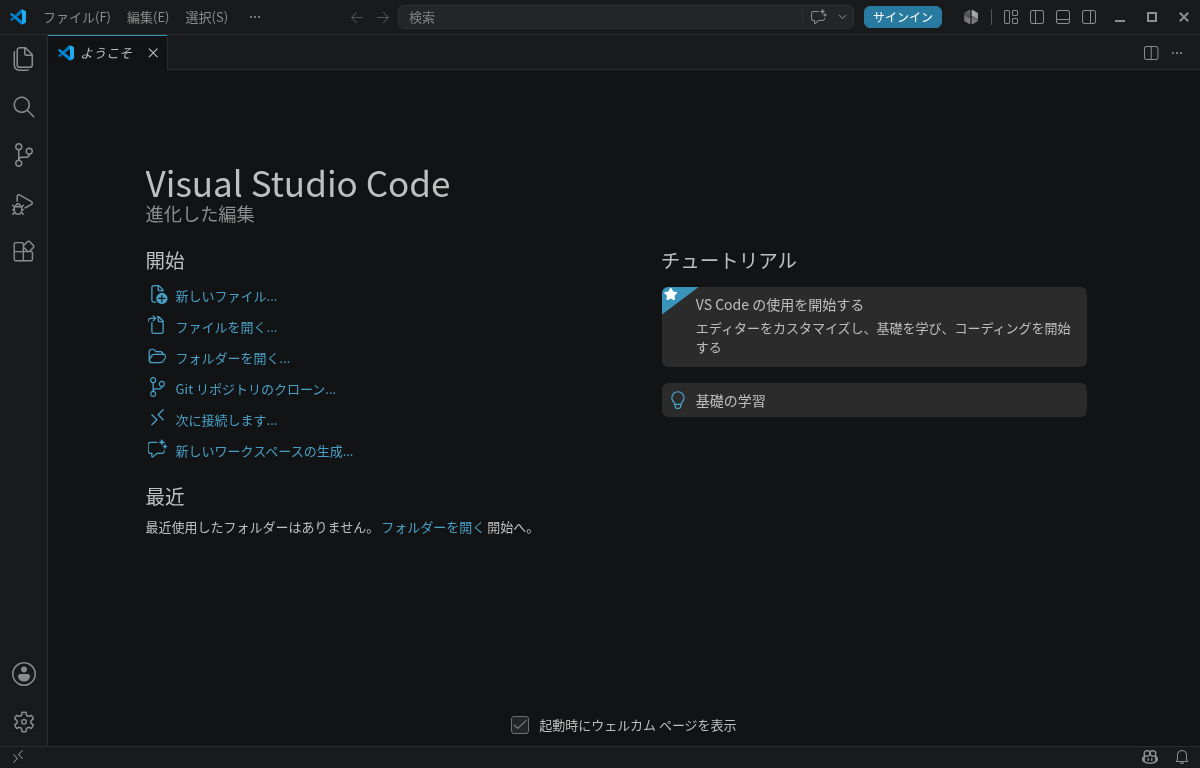Image resolution: width=1200 pixels, height=768 pixels.
Task: Open the Extensions view
Action: [x=23, y=252]
